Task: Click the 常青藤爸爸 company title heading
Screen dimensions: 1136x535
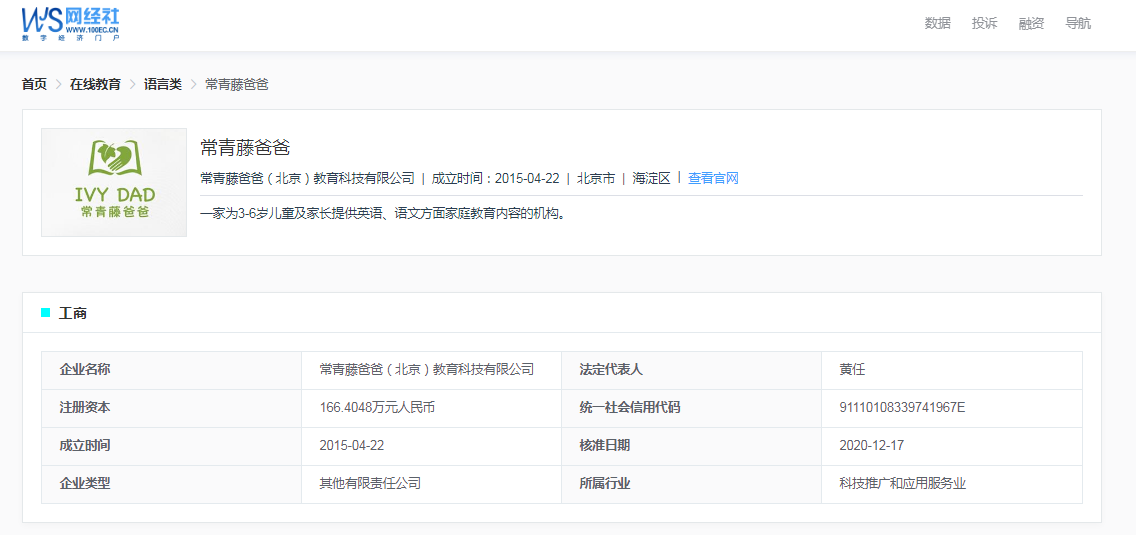Action: (x=245, y=148)
